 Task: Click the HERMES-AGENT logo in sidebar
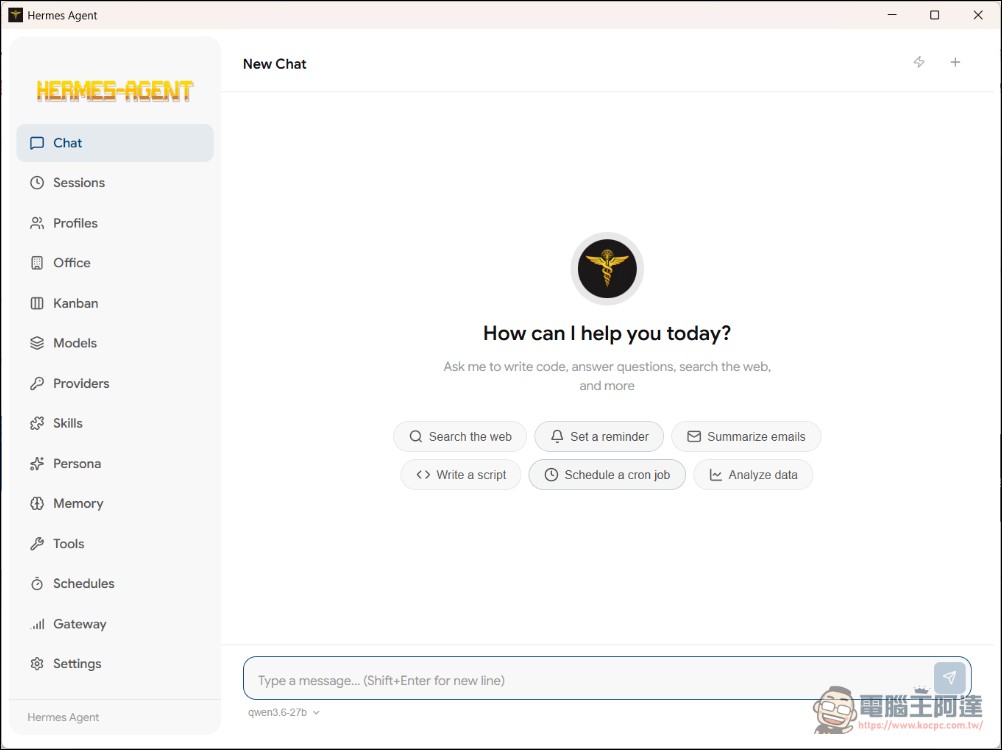pyautogui.click(x=114, y=91)
